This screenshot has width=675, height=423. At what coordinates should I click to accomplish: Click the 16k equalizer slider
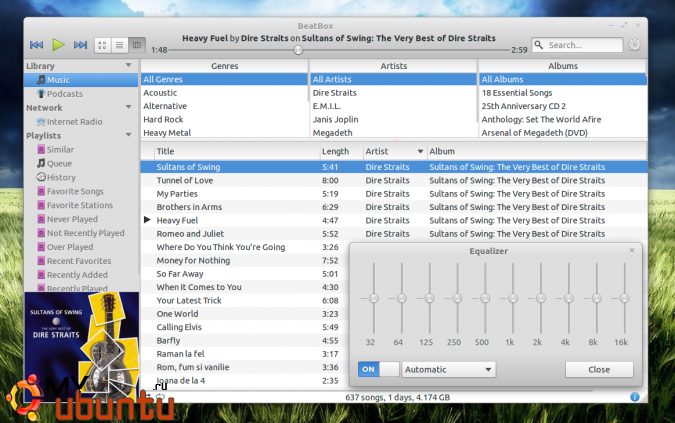pyautogui.click(x=624, y=298)
